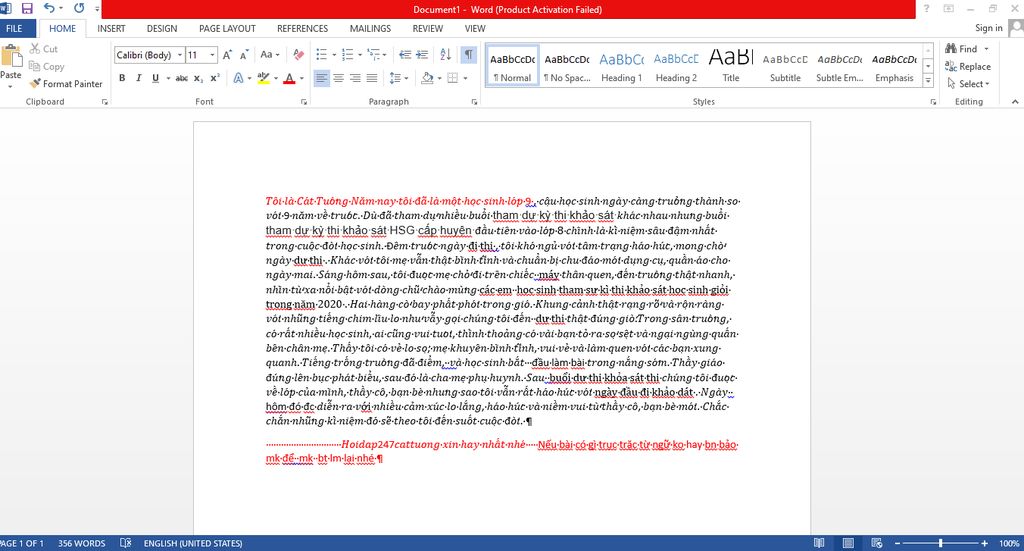Open the proofing errors status icon

click(125, 543)
